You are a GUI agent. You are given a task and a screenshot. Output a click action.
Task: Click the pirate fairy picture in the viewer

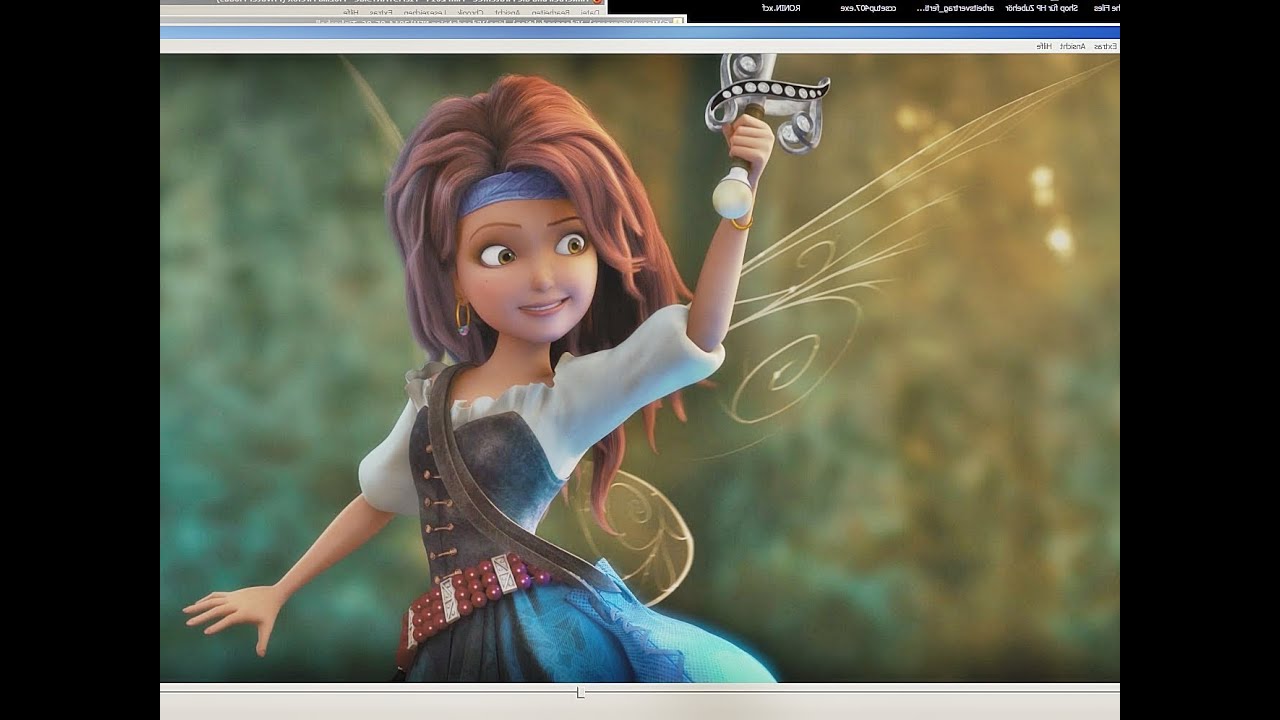(640, 368)
